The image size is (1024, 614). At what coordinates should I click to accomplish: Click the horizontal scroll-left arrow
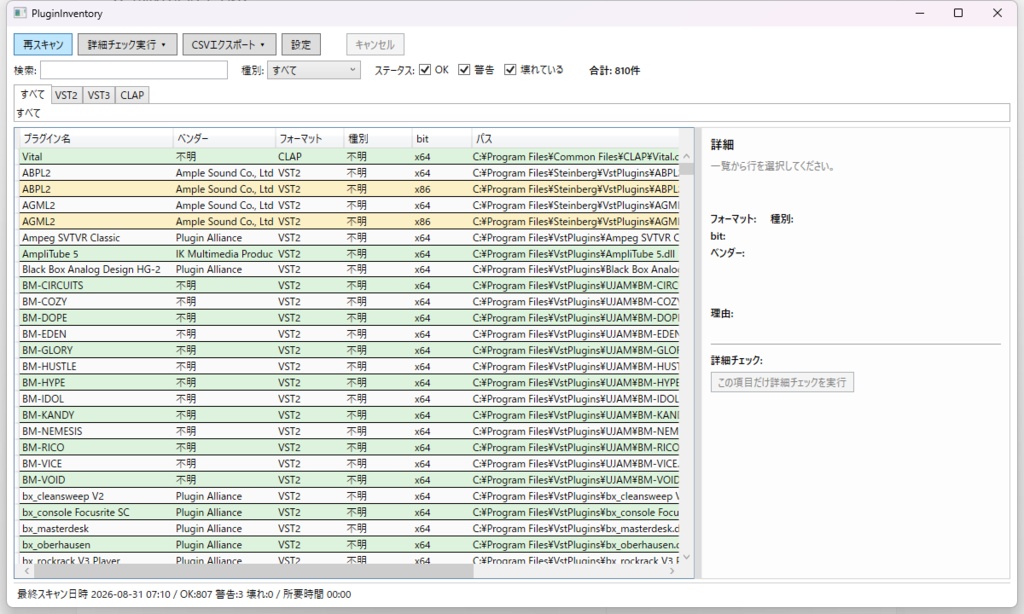click(x=27, y=571)
